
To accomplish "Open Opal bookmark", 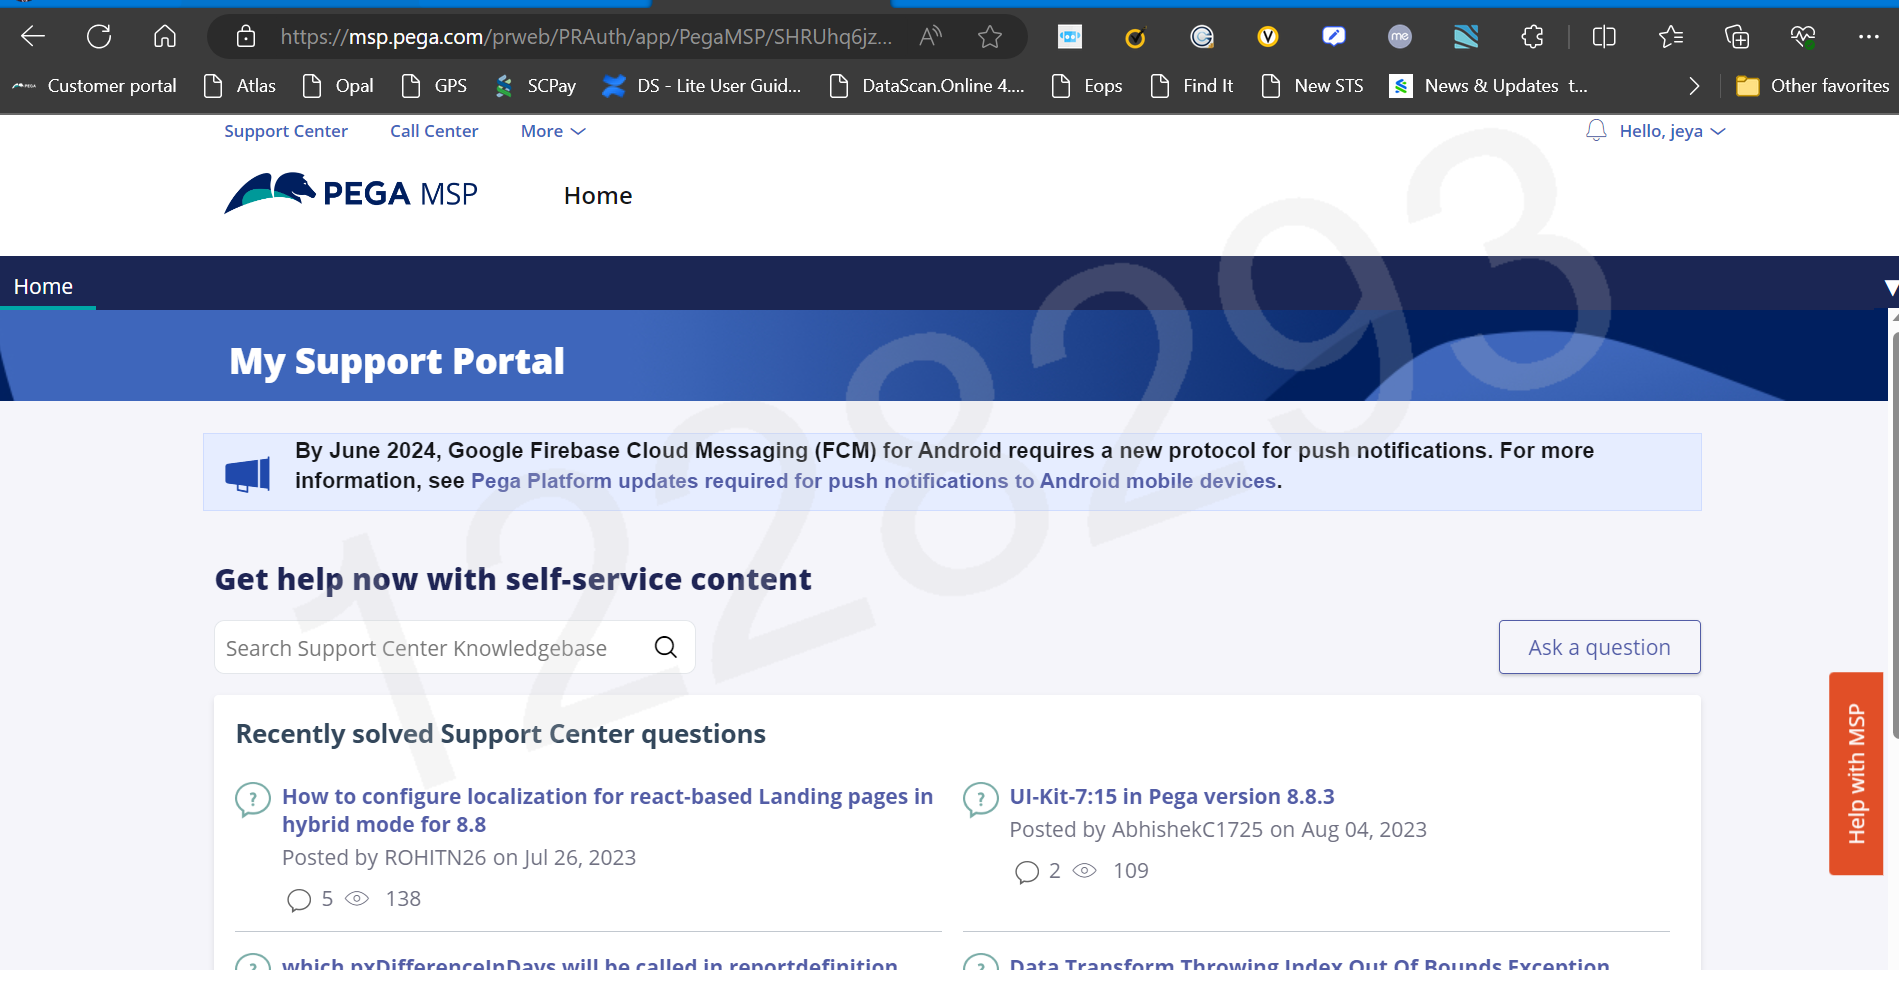I will (x=338, y=86).
